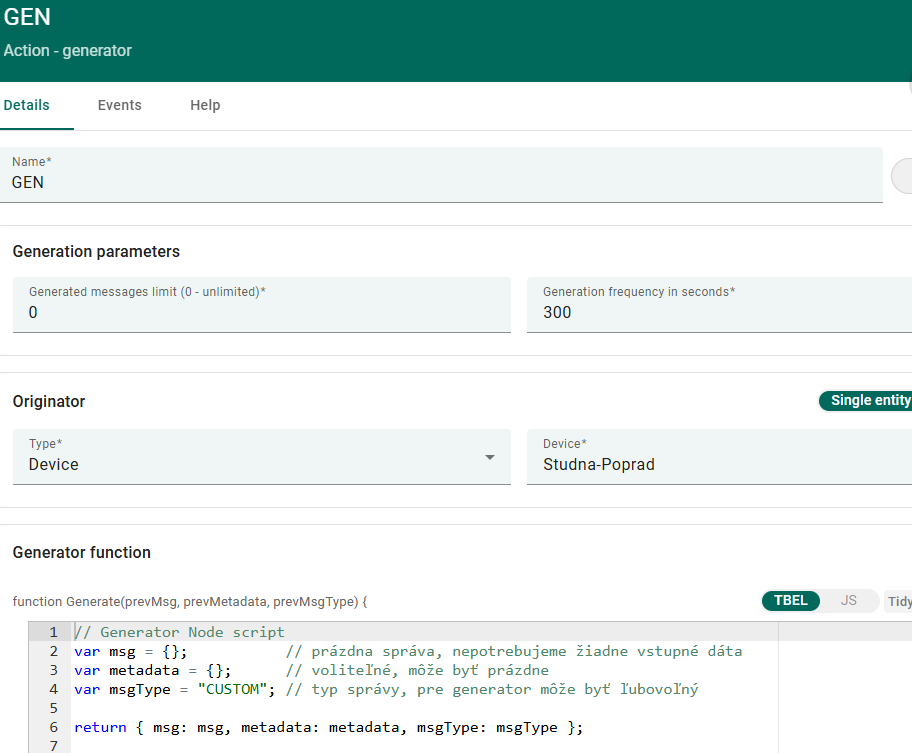Open the Device selector showing Studna-Poprad

point(718,464)
